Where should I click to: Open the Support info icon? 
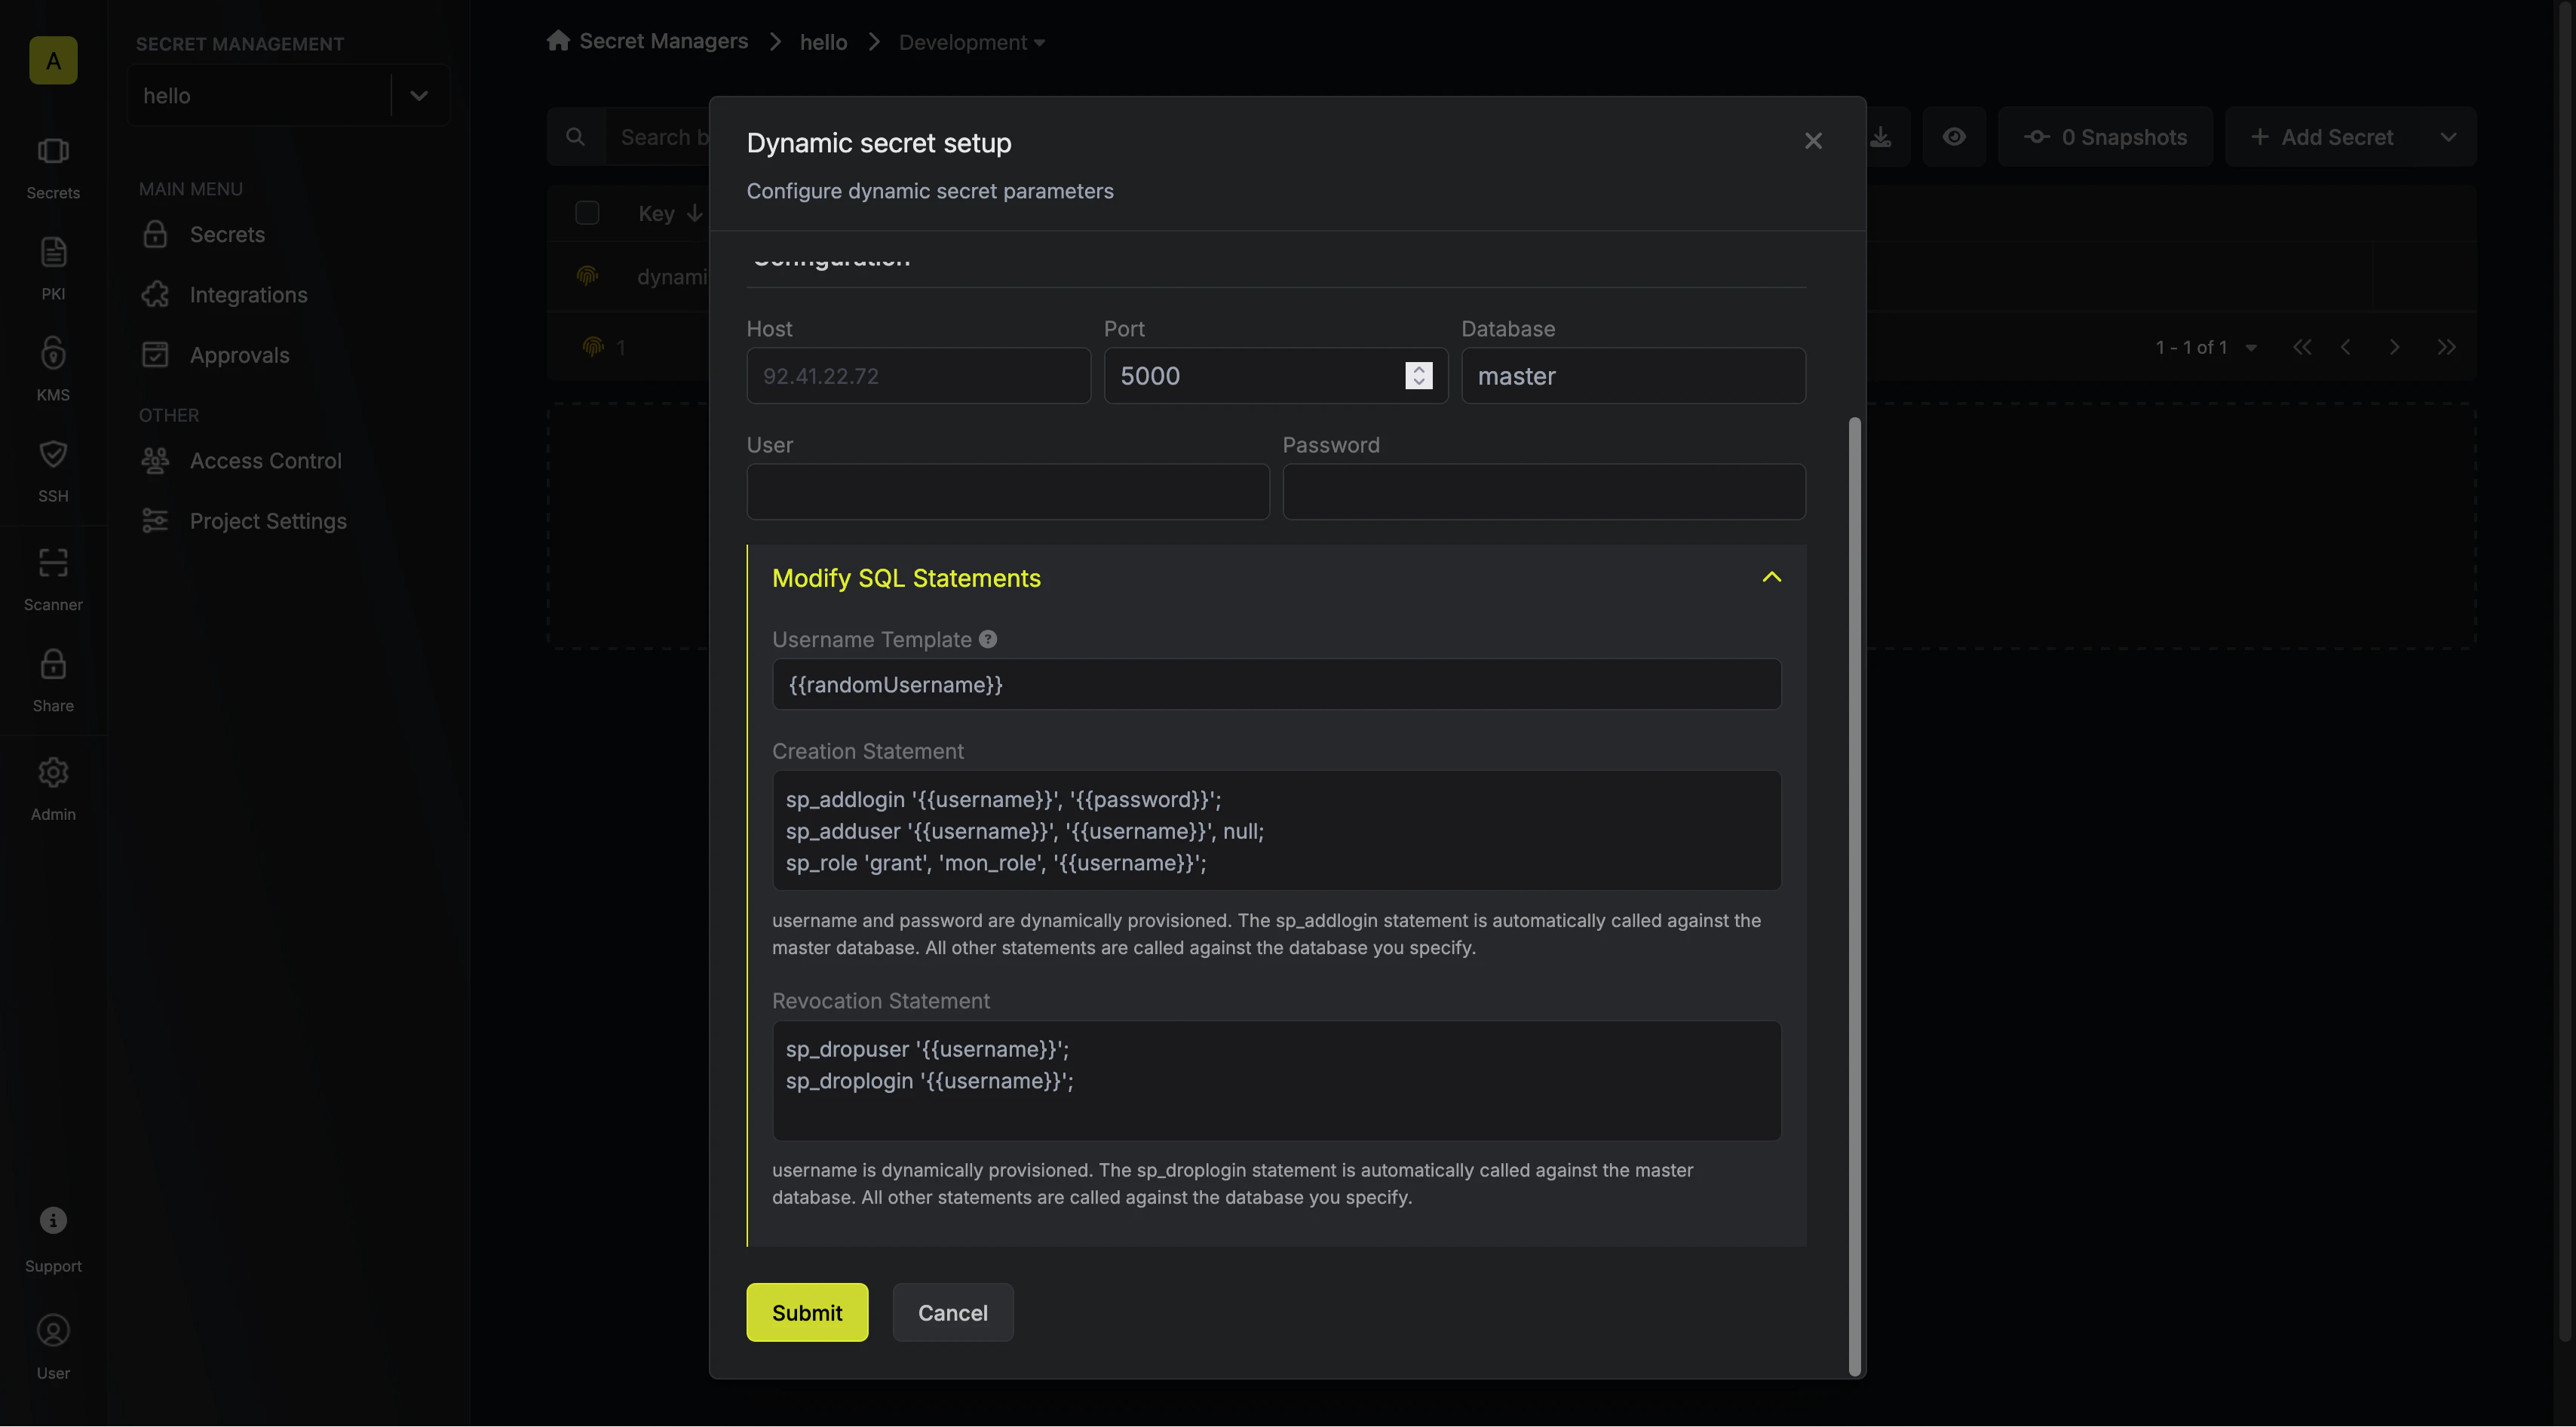[53, 1221]
